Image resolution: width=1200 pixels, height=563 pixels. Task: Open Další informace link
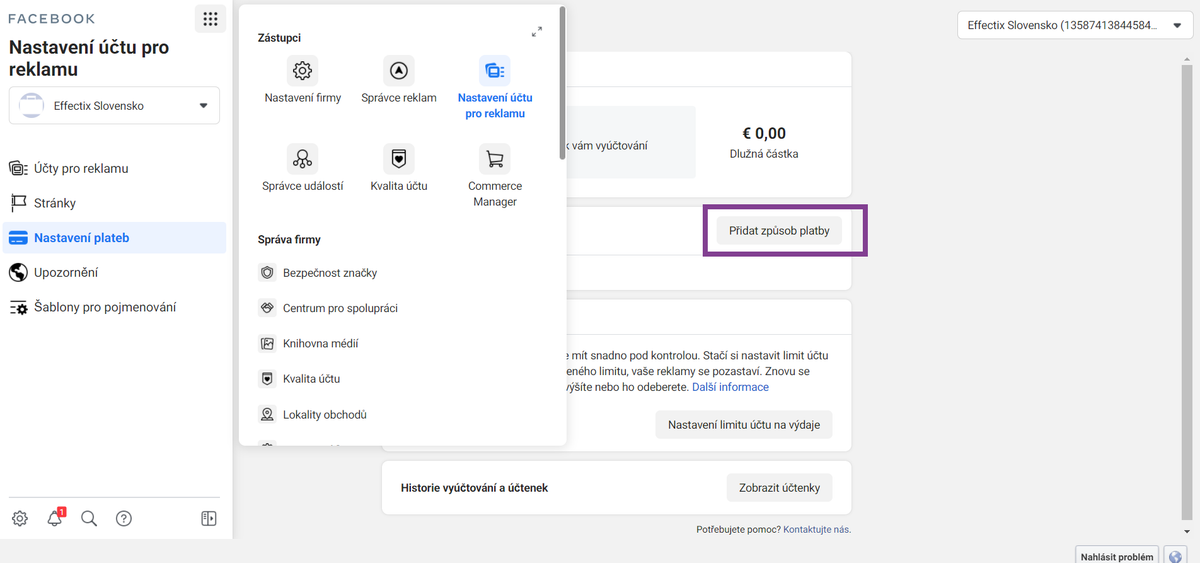click(x=730, y=387)
